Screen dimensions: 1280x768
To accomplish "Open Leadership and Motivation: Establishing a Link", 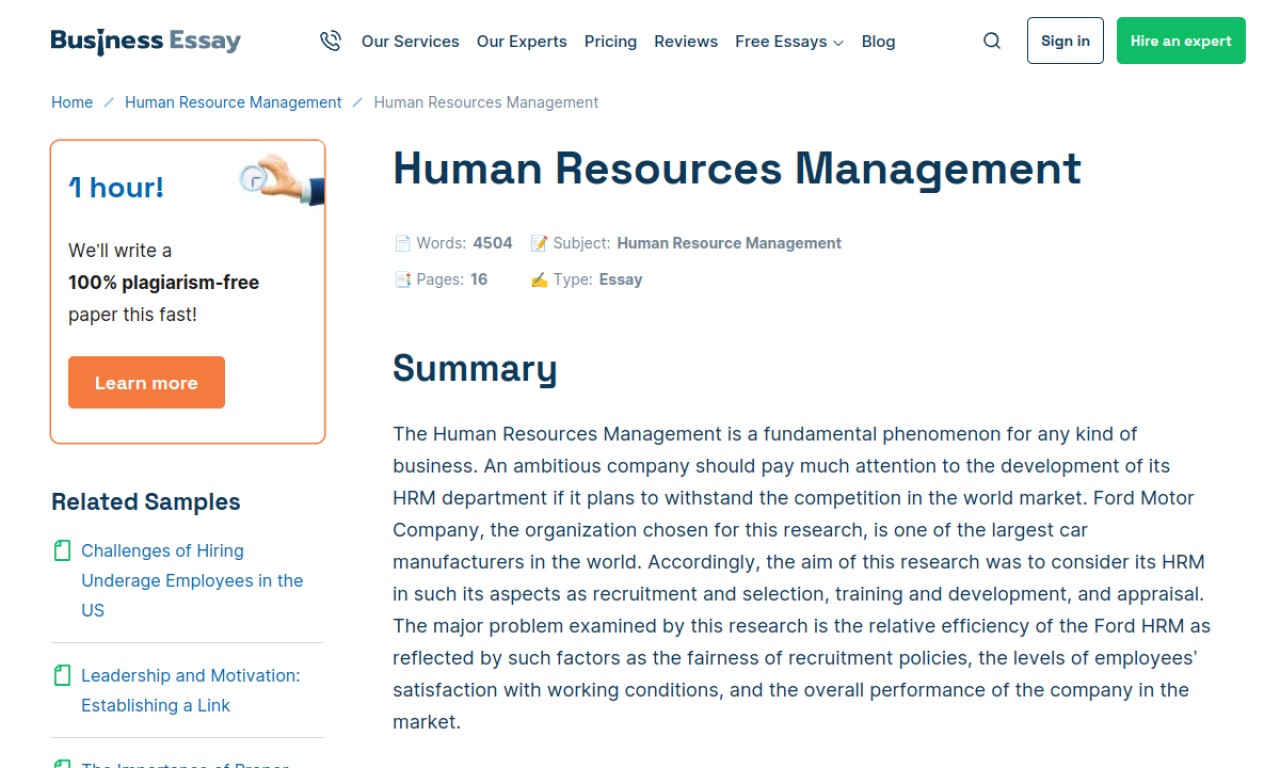I will coord(190,690).
